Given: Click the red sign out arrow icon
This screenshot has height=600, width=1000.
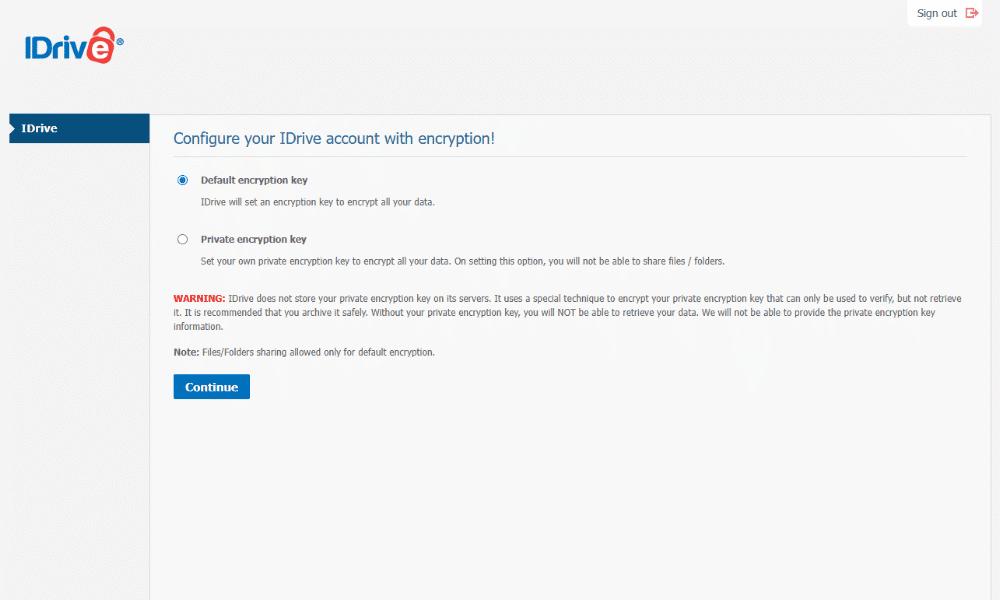Looking at the screenshot, I should tap(971, 13).
